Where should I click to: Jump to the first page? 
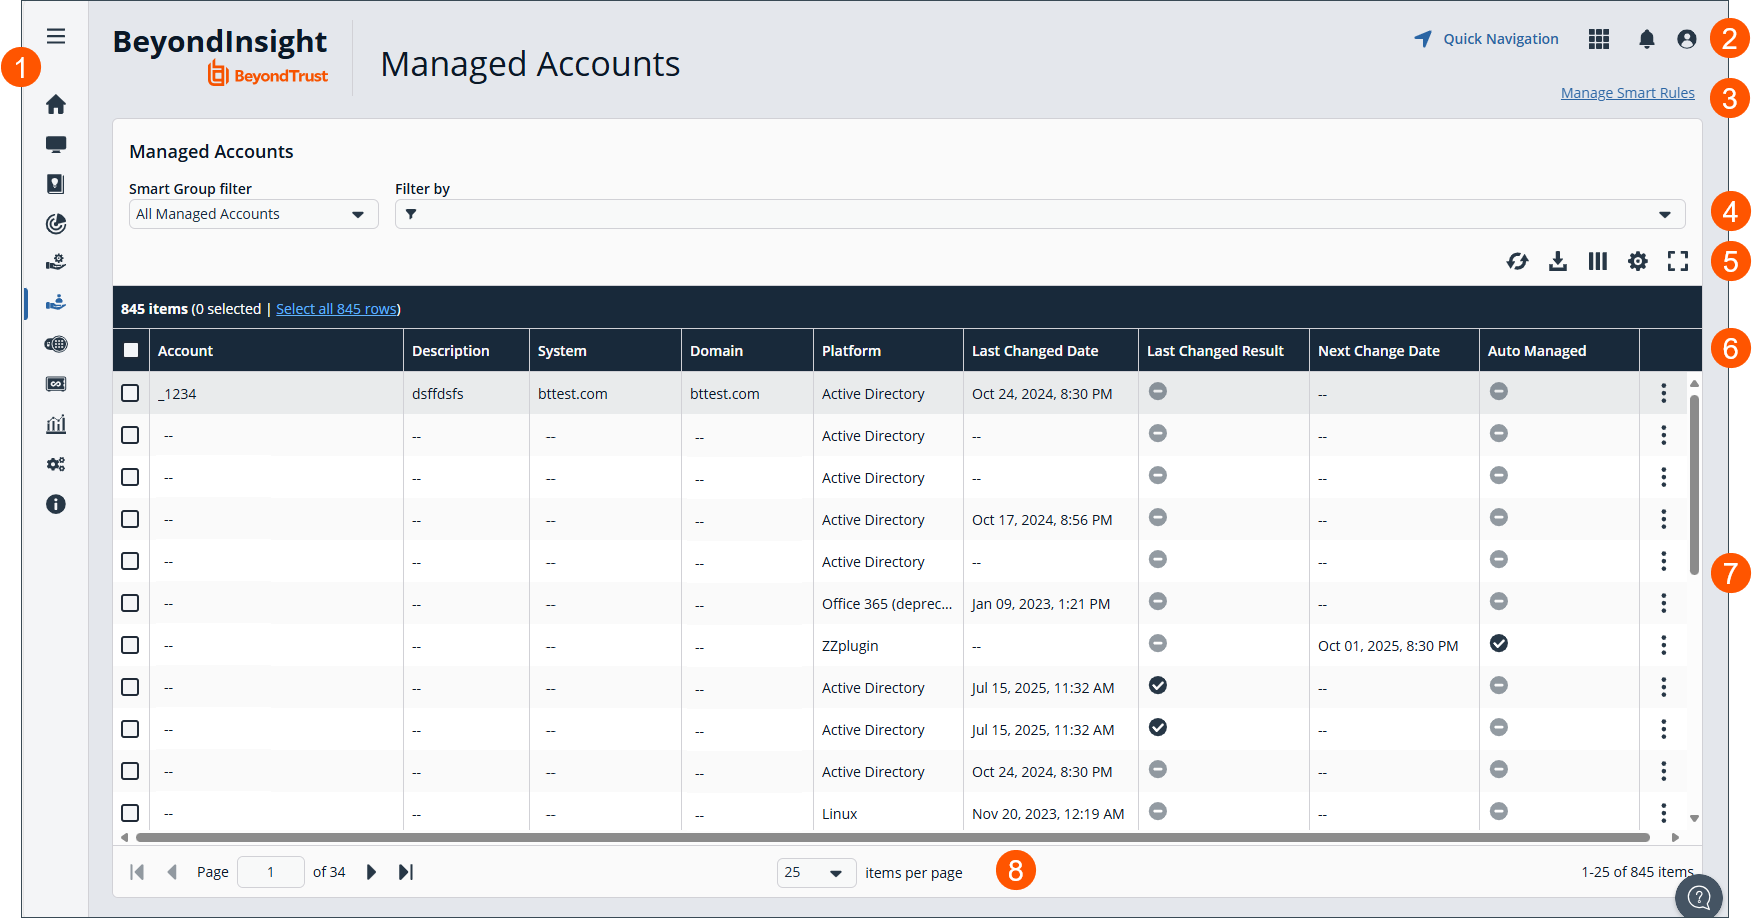137,872
